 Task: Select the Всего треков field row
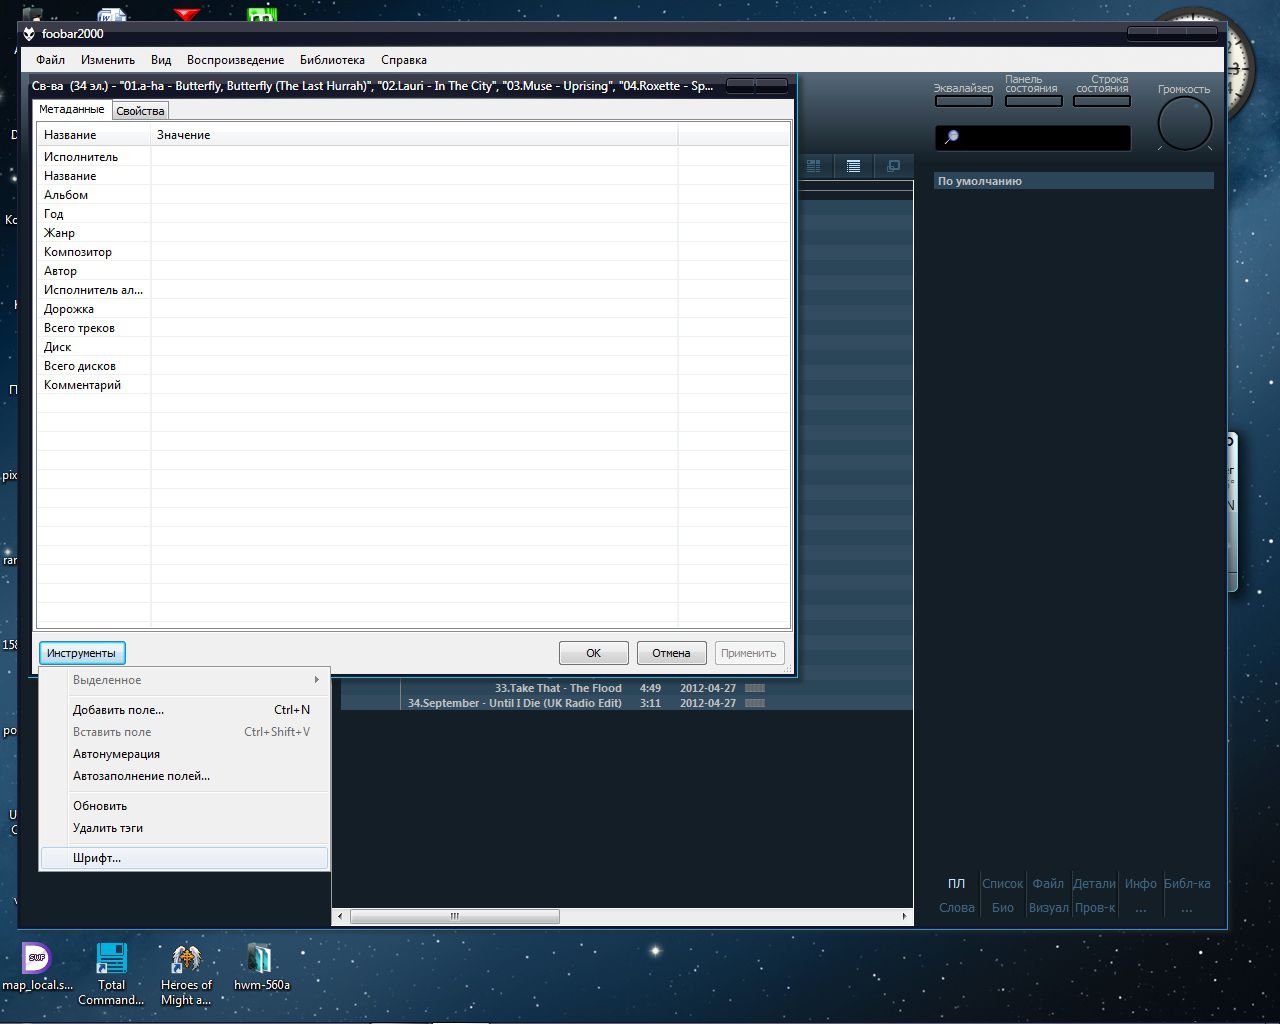pos(413,328)
